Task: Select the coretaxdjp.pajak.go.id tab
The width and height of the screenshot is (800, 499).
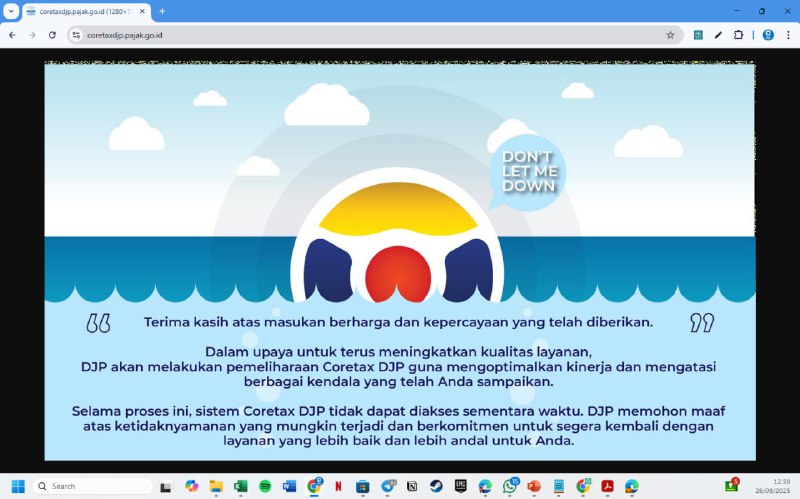Action: point(85,11)
